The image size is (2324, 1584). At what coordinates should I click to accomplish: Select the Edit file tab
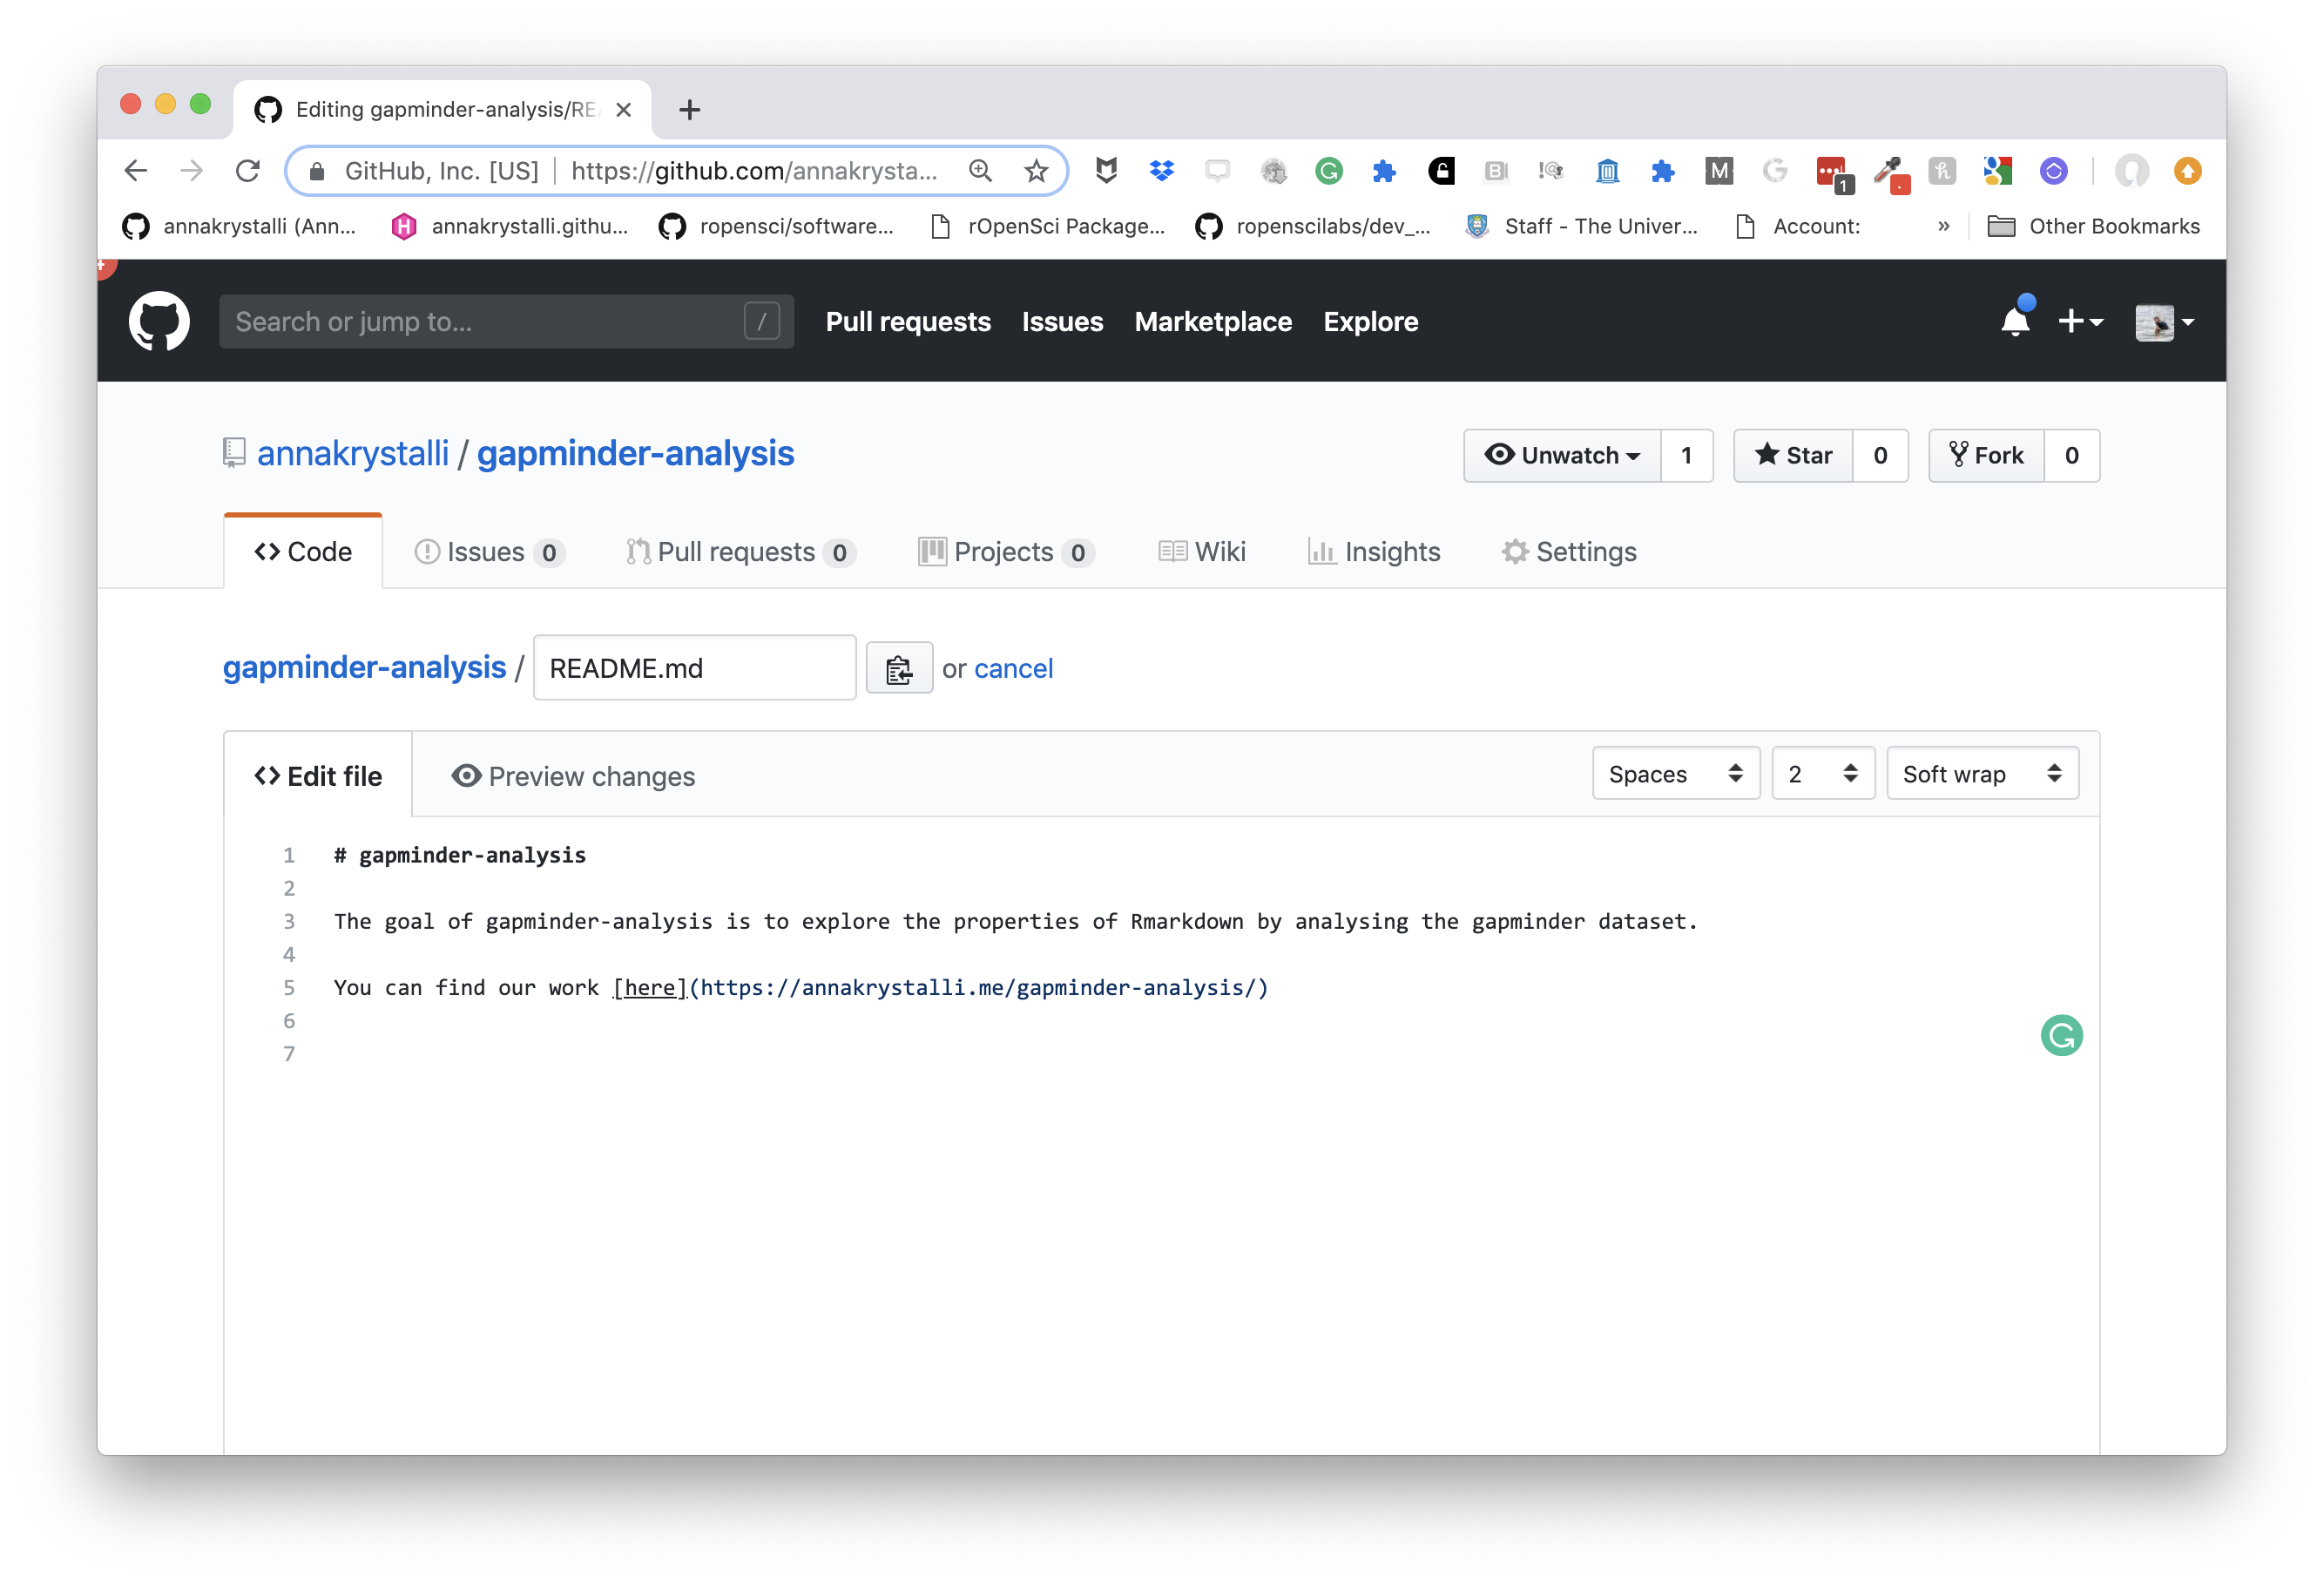click(318, 776)
